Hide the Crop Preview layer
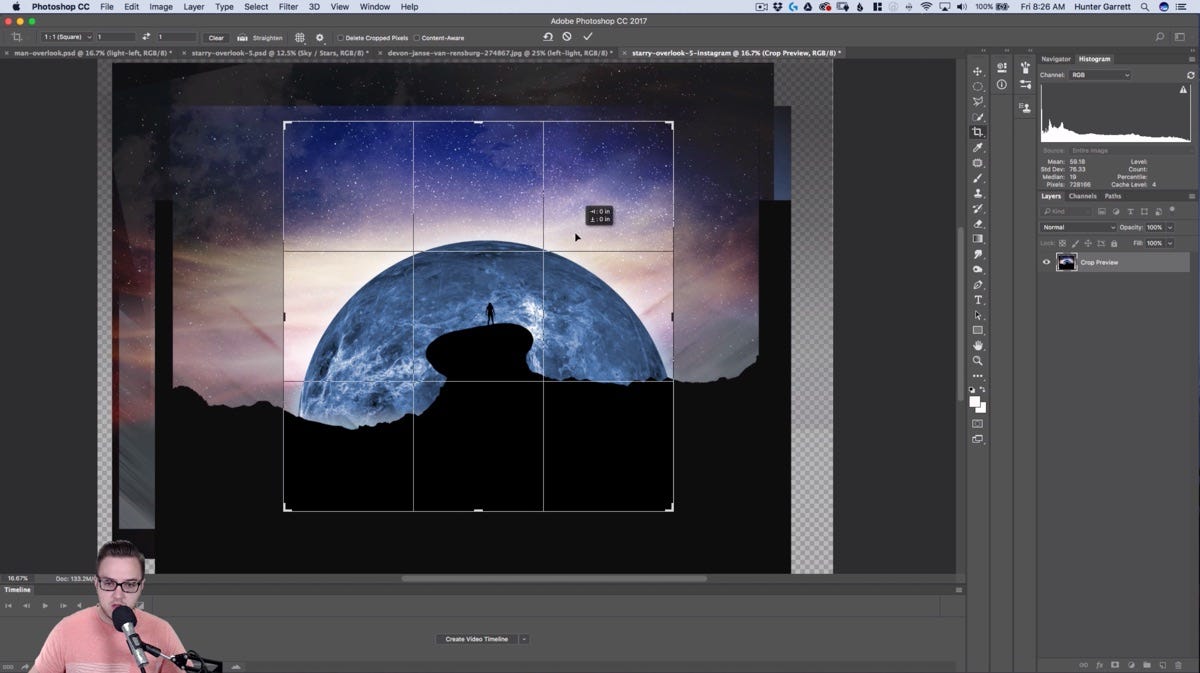The height and width of the screenshot is (673, 1200). point(1047,262)
